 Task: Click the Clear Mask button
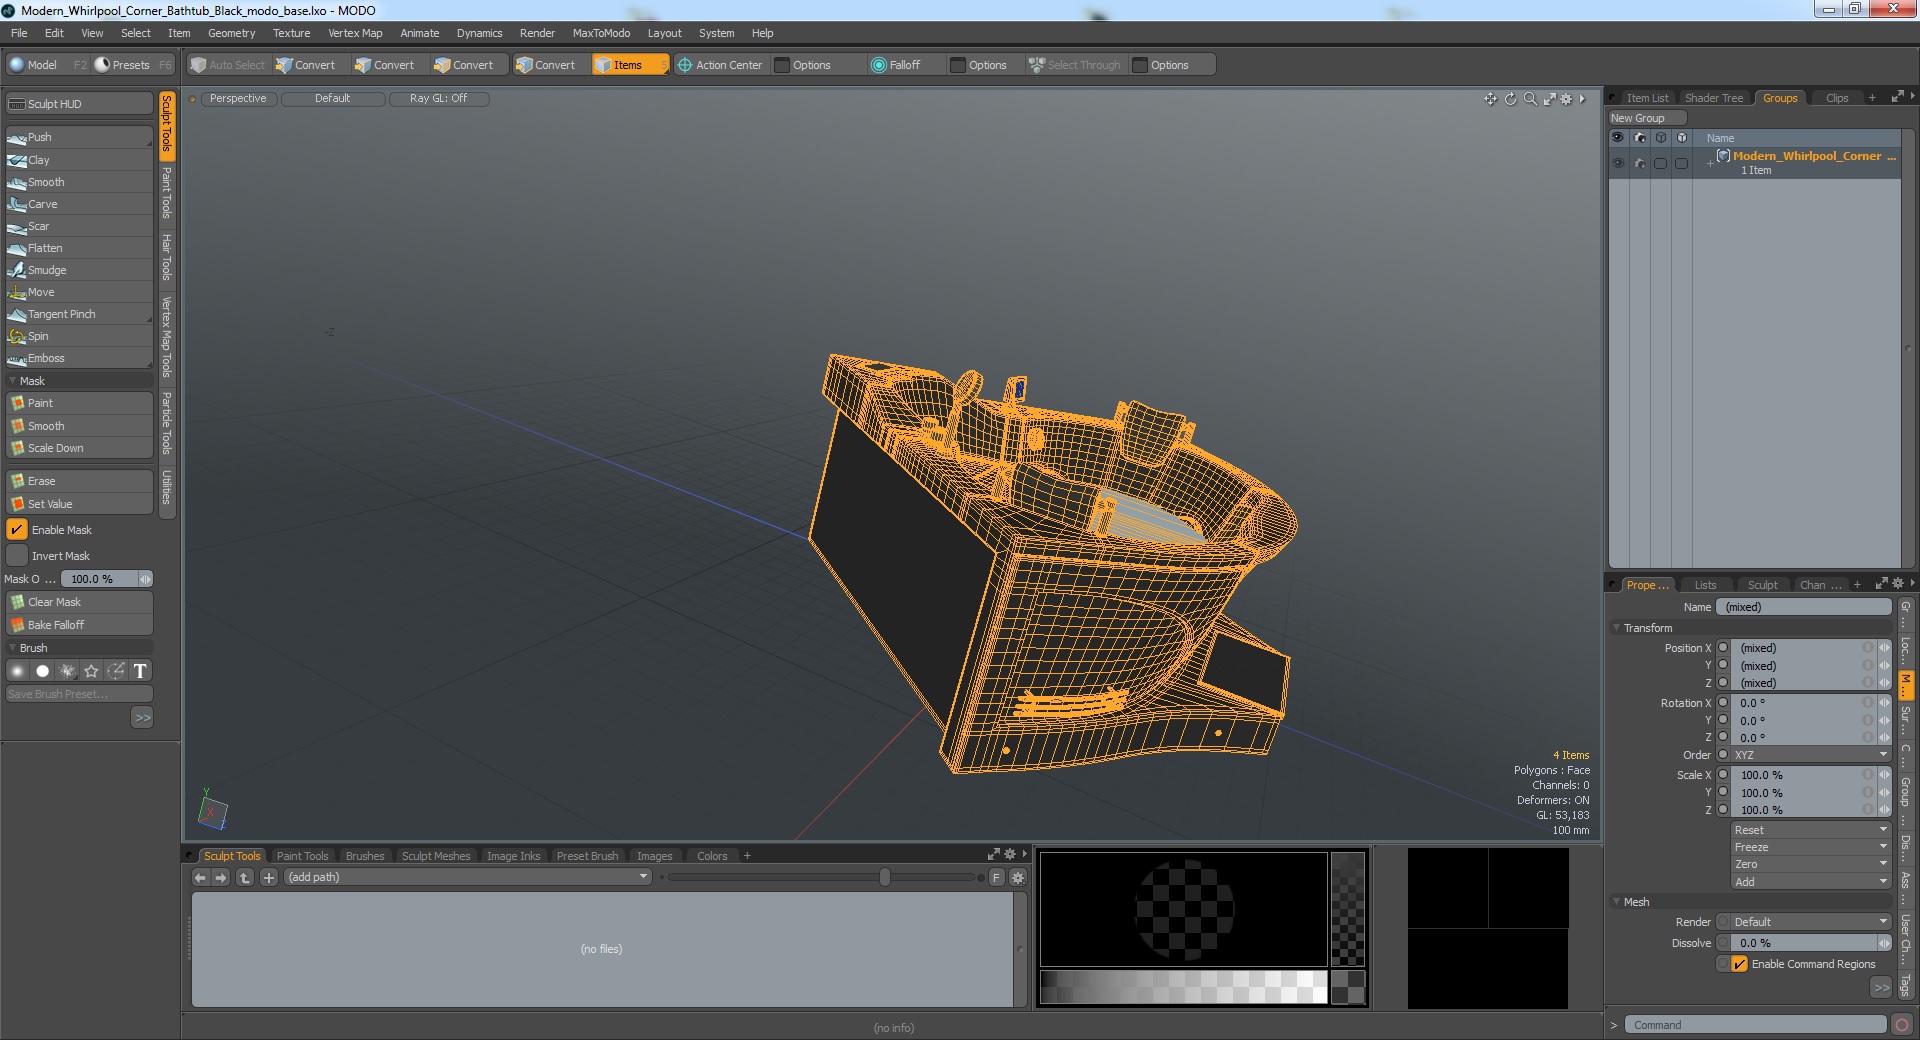pos(79,602)
